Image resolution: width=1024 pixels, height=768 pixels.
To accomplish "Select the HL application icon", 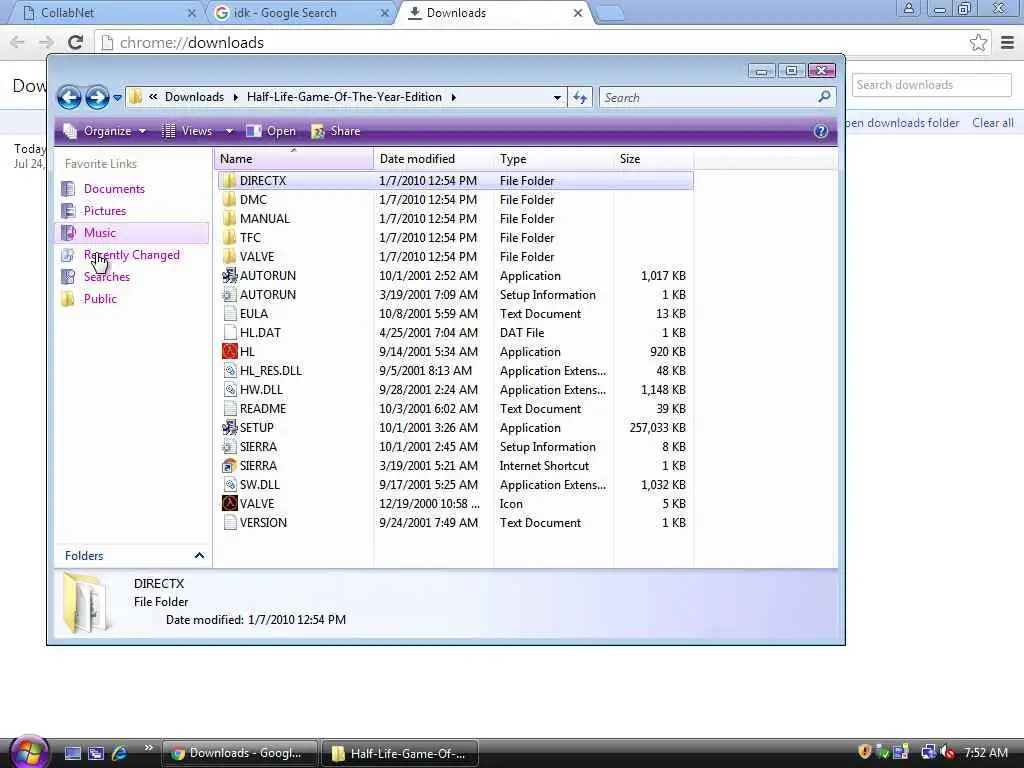I will coord(229,351).
